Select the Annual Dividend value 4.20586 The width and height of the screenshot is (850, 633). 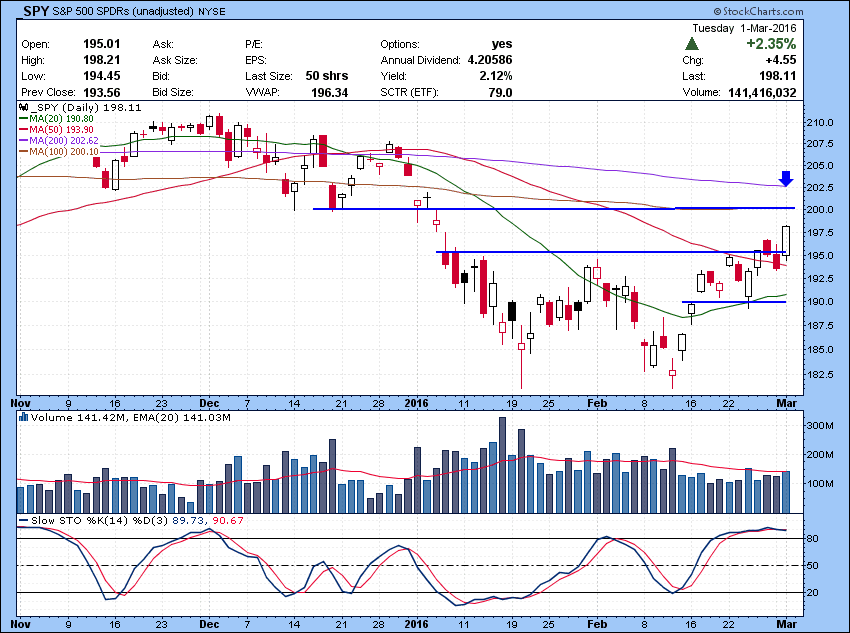490,60
